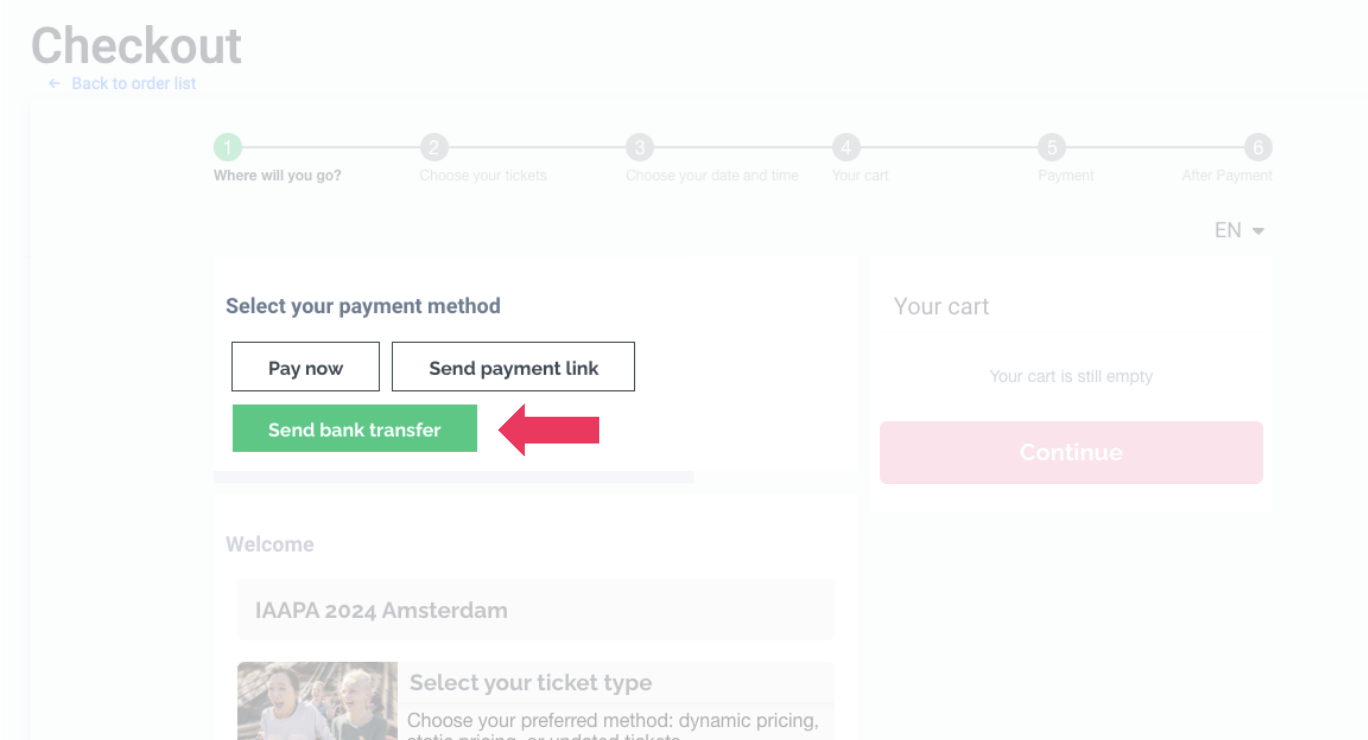The image size is (1368, 740).
Task: Open the Choose your tickets step label
Action: (x=483, y=176)
